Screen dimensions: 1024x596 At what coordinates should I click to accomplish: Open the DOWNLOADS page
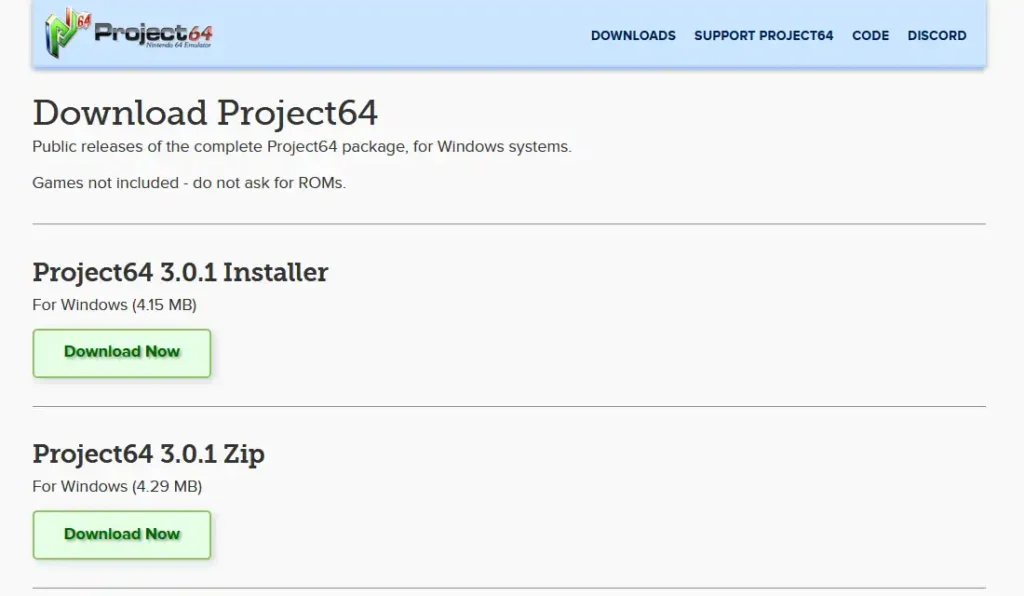coord(633,35)
